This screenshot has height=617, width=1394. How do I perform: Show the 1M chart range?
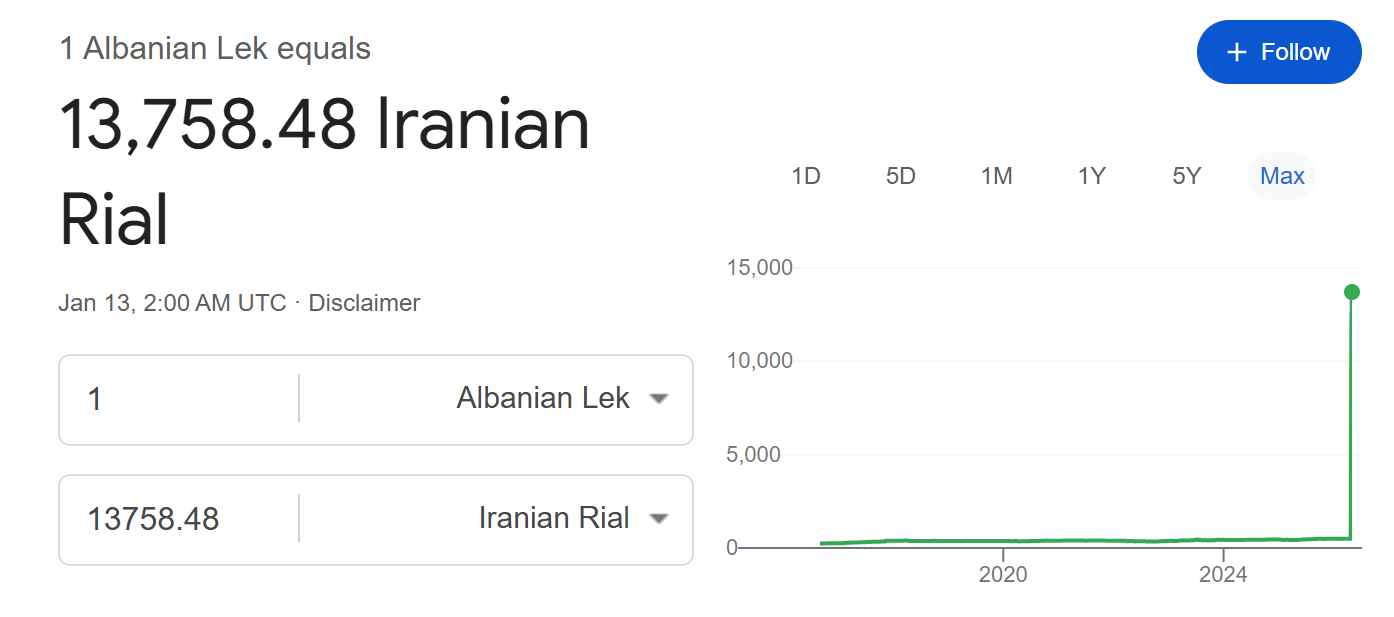point(996,177)
